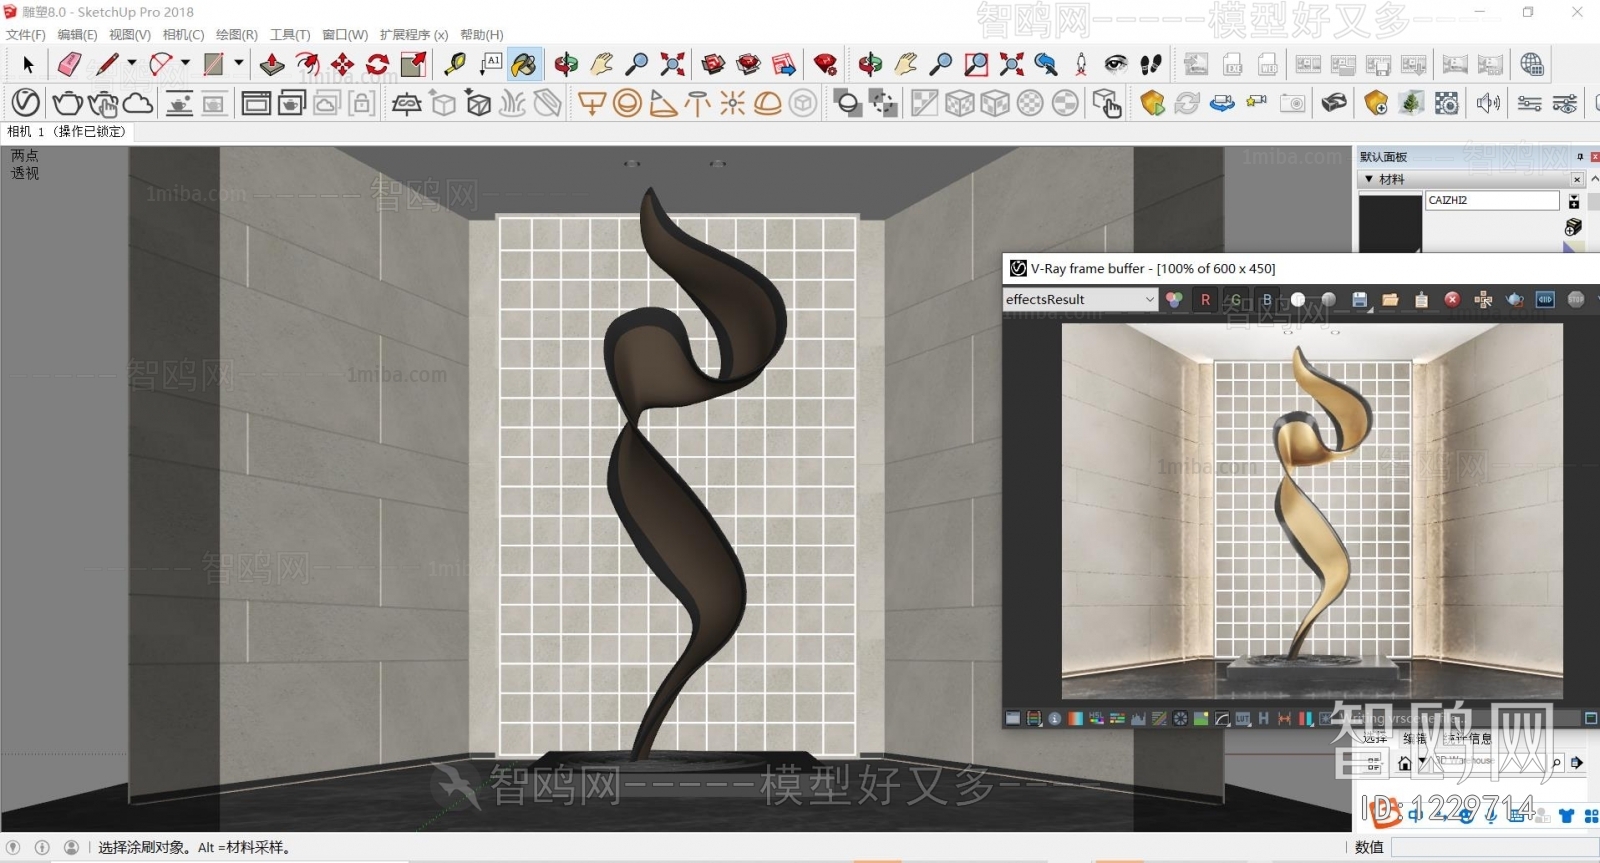Switch to the 相机 1 scene tab
1600x863 pixels.
click(67, 131)
